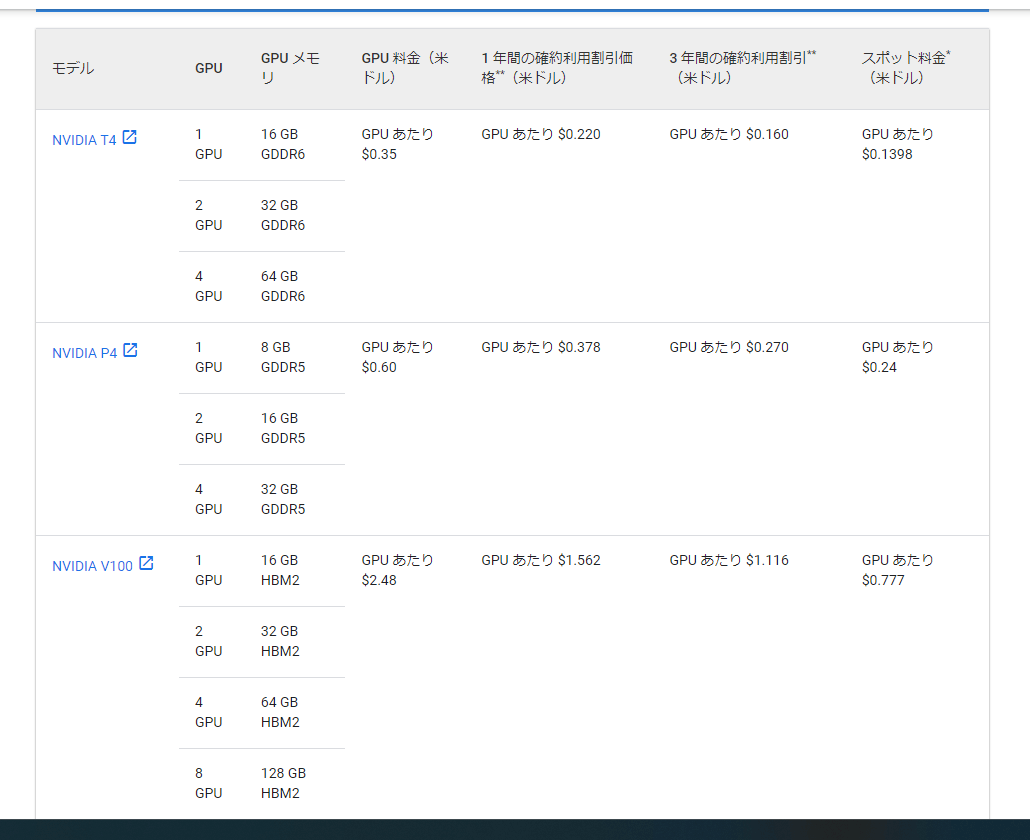
Task: Click the 3 年間の確約利用割引 header
Action: click(x=742, y=68)
